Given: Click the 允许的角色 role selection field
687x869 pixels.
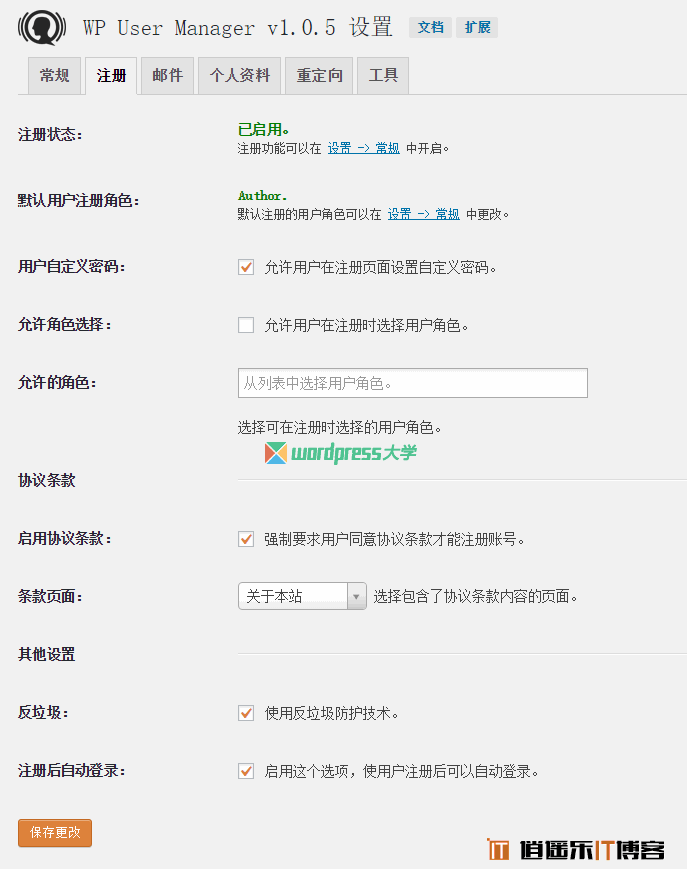Looking at the screenshot, I should (412, 383).
